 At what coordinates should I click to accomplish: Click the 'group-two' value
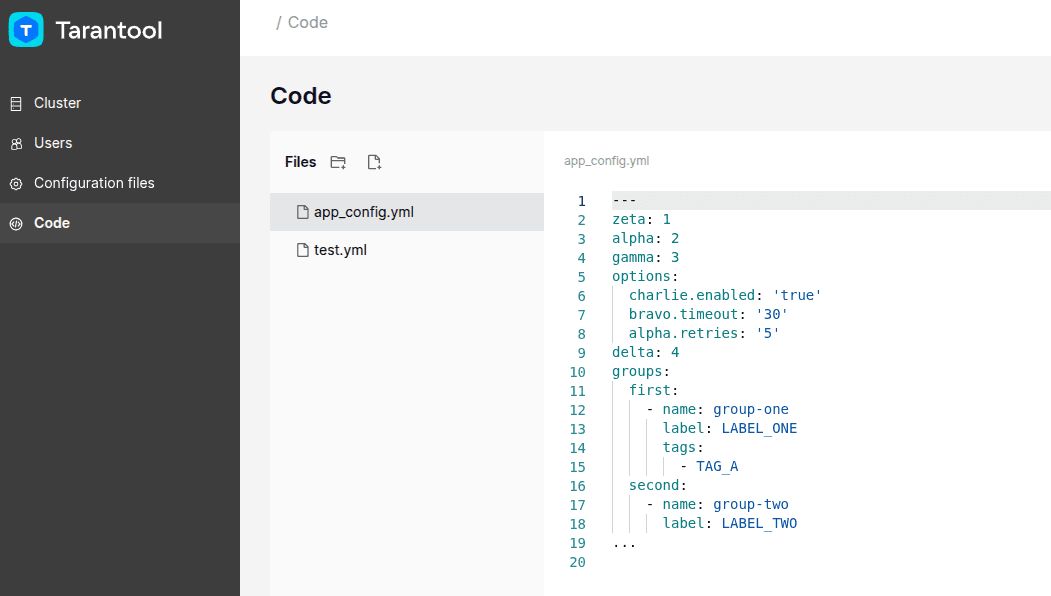[751, 505]
